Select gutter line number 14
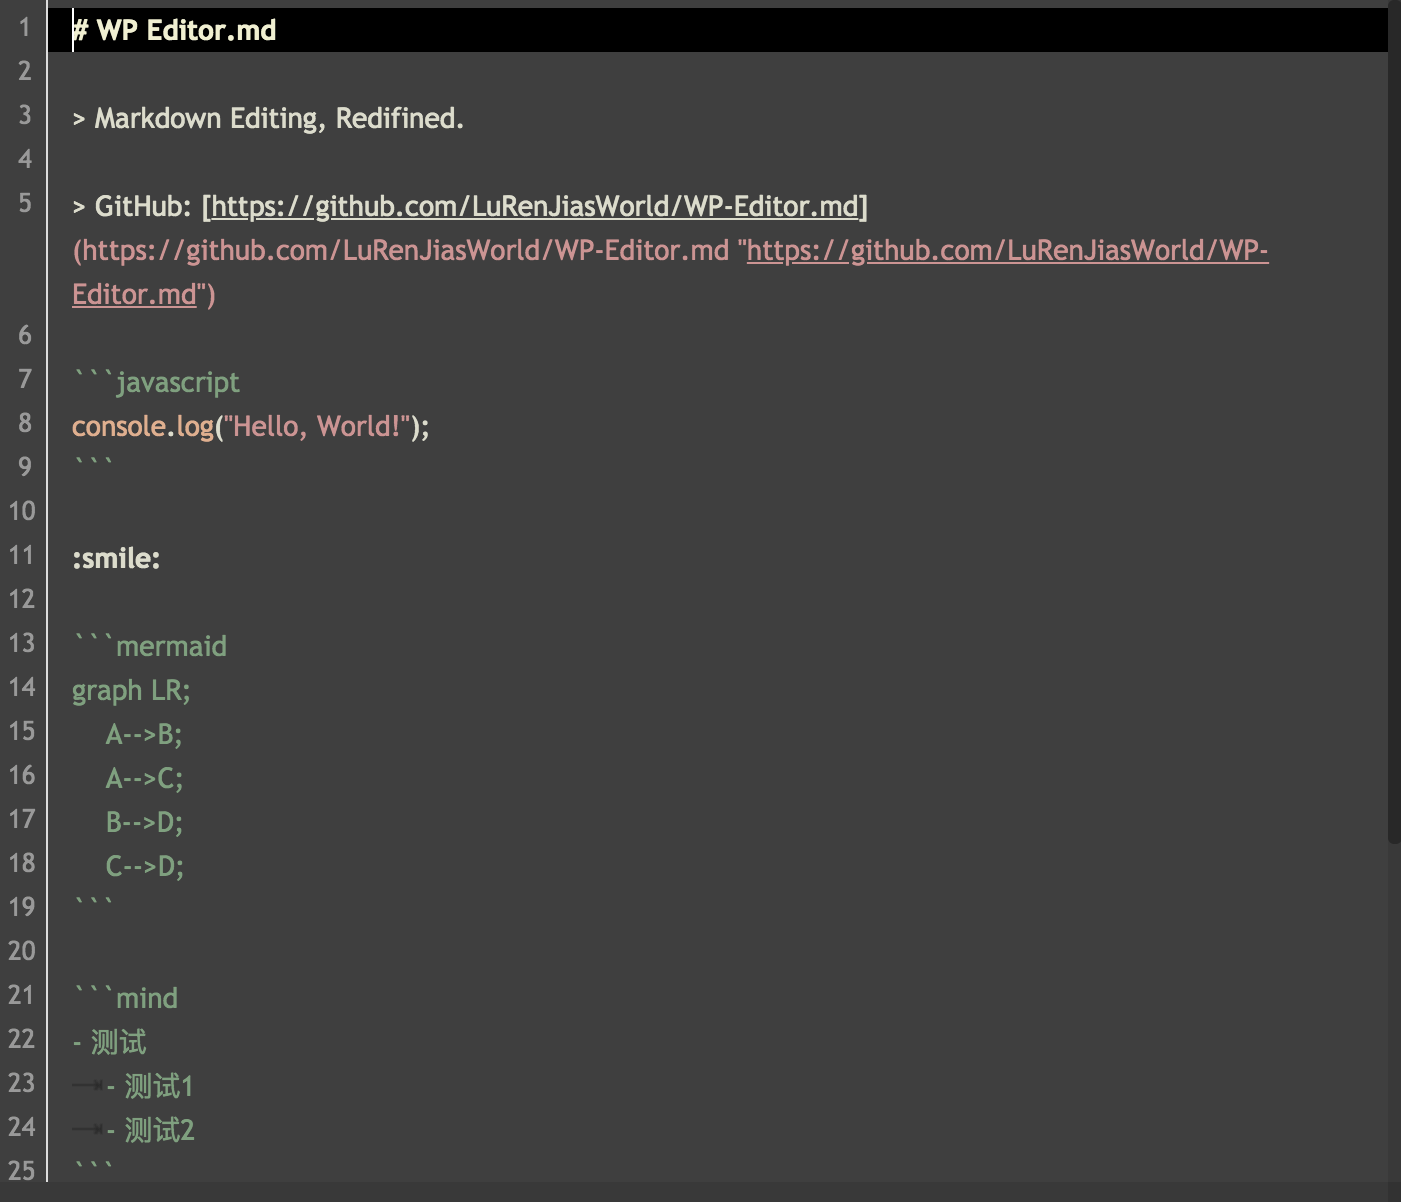1401x1202 pixels. [x=21, y=687]
